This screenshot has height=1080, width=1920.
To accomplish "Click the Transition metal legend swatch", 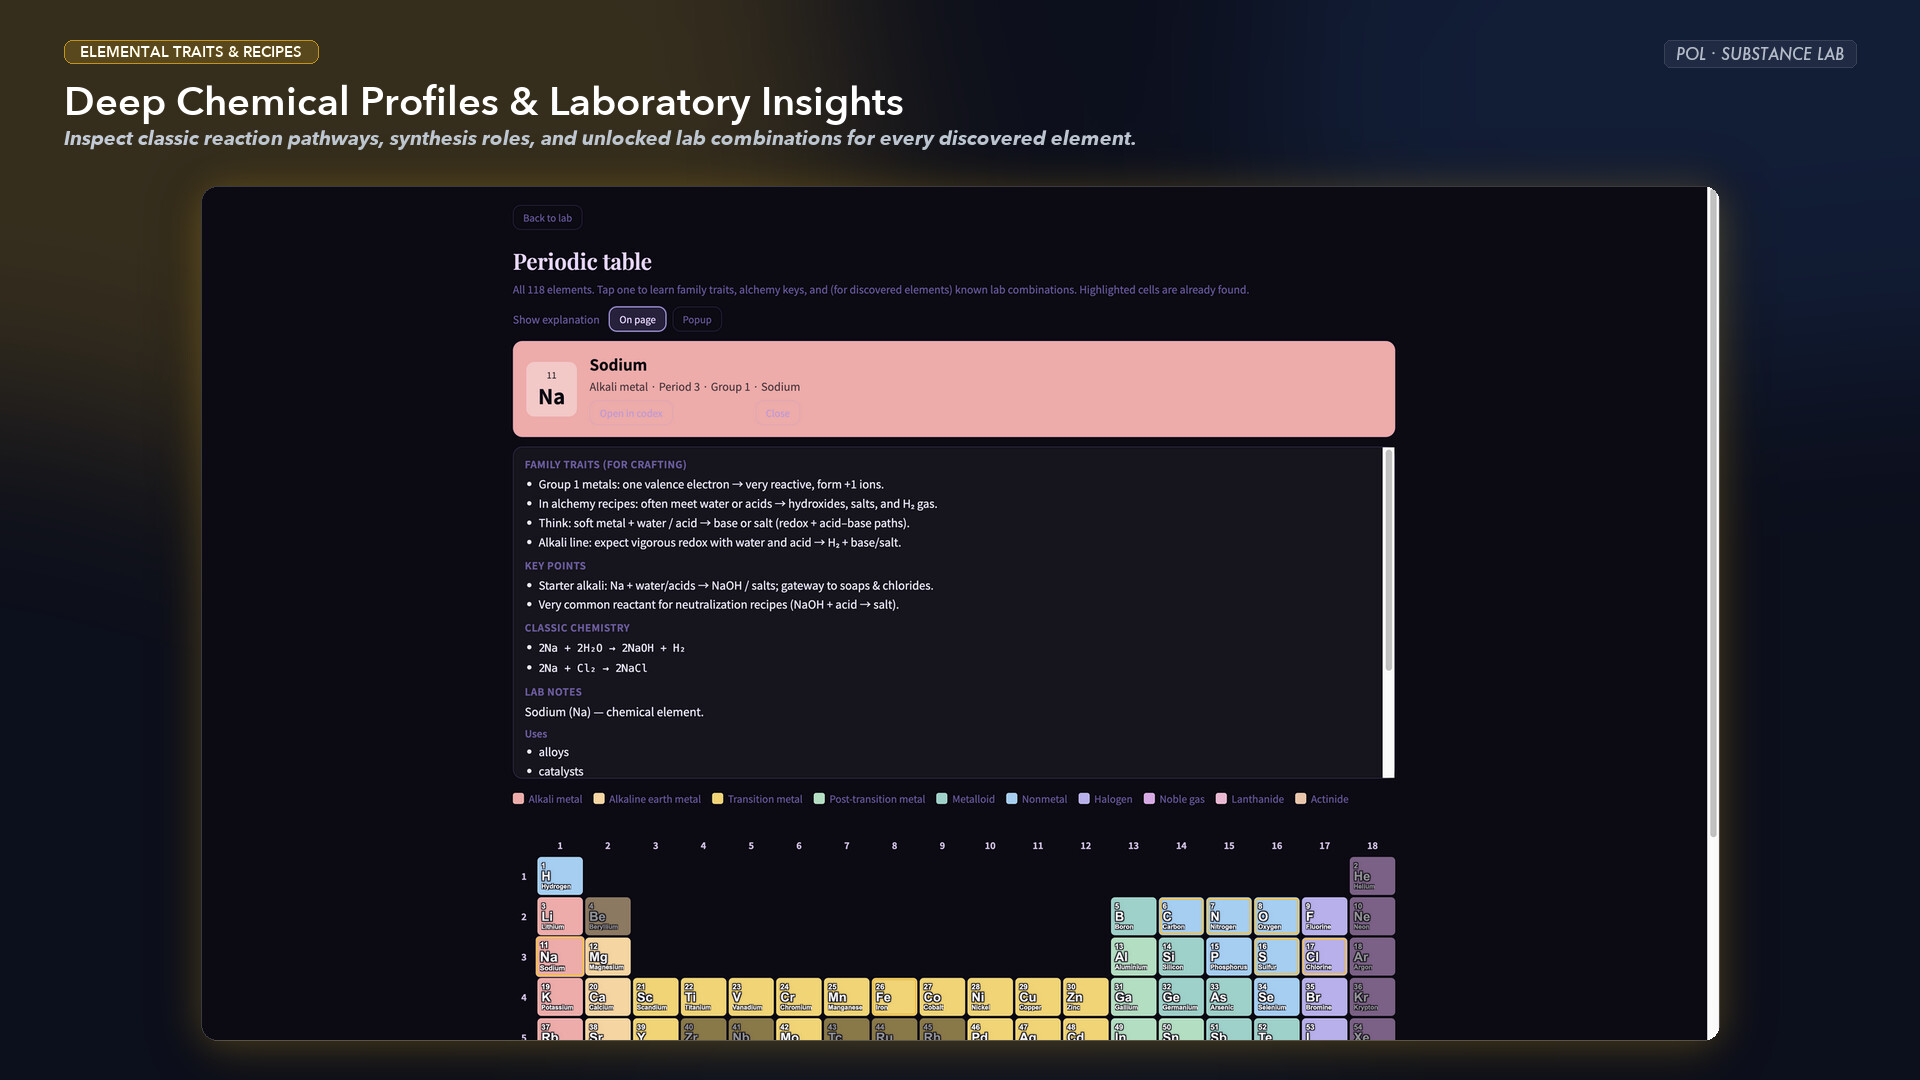I will [717, 798].
